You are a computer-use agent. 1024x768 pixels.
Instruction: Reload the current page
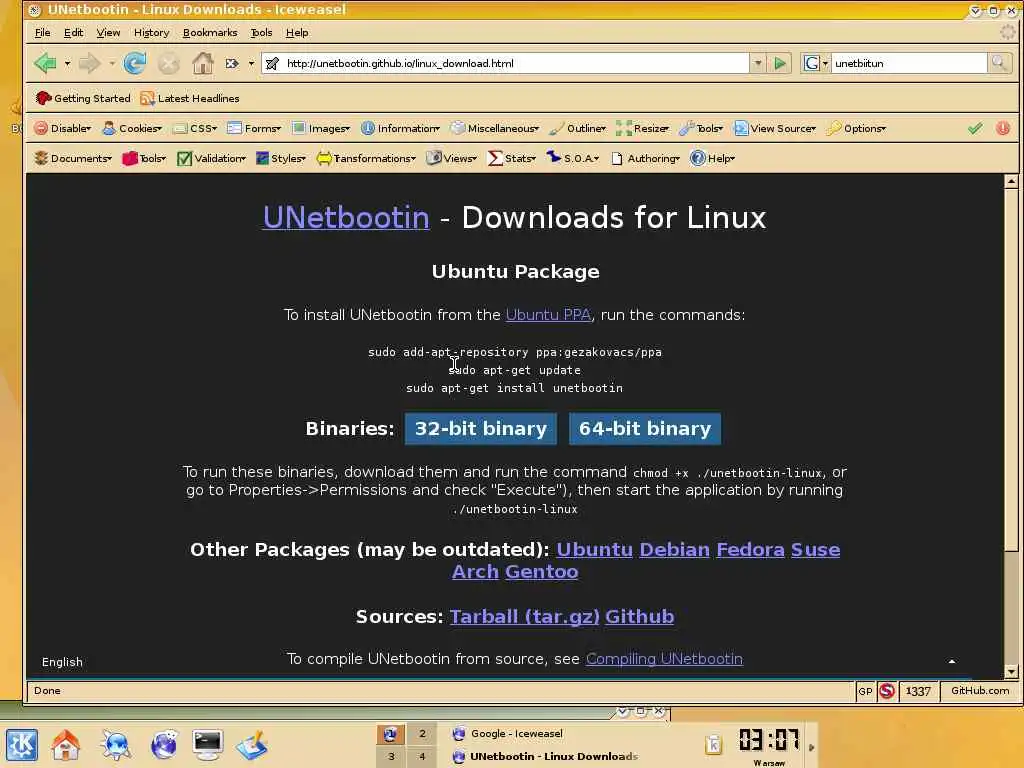coord(135,63)
